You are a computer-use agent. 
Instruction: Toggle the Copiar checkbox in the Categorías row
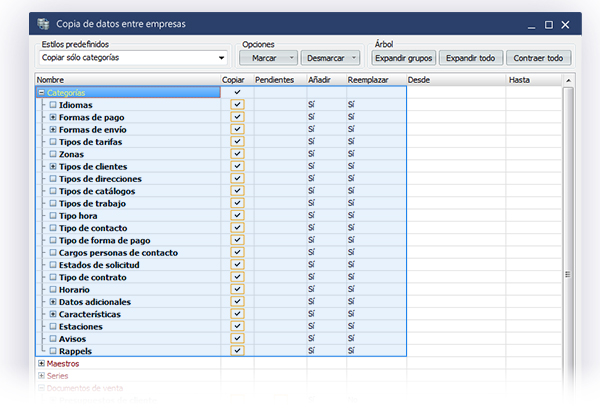click(x=237, y=92)
